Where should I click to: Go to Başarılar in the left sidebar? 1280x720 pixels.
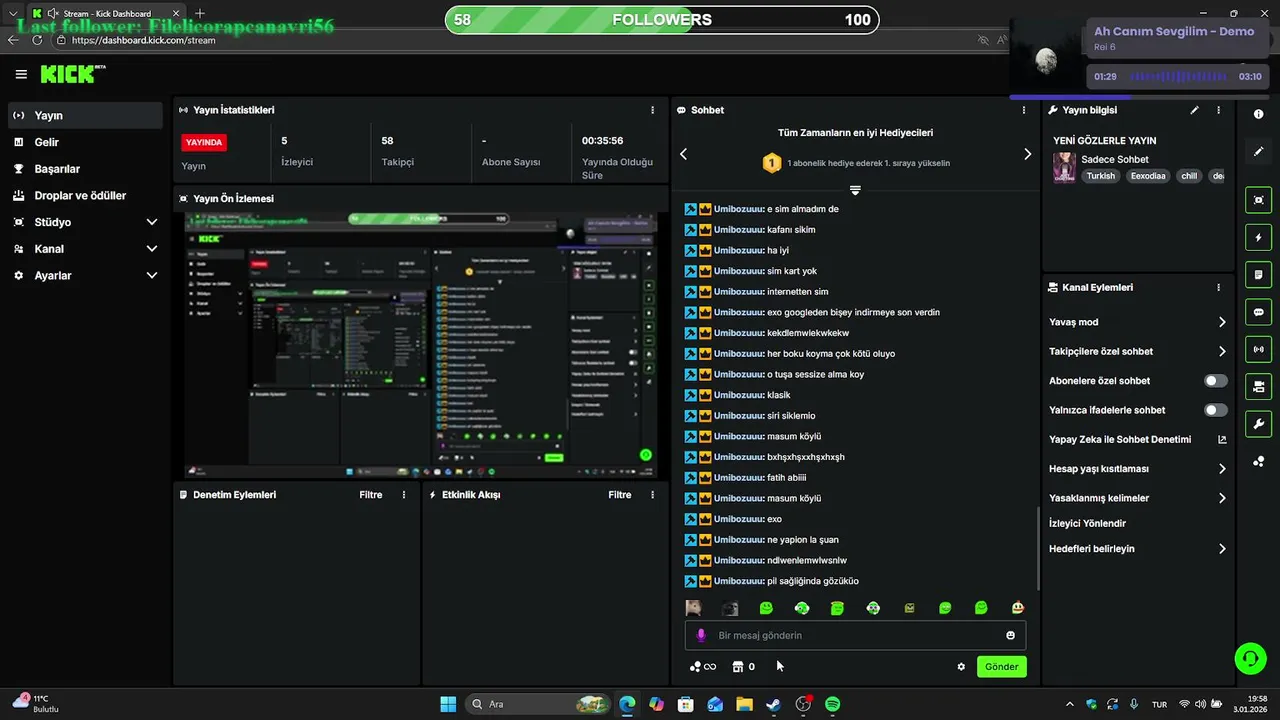pos(84,169)
